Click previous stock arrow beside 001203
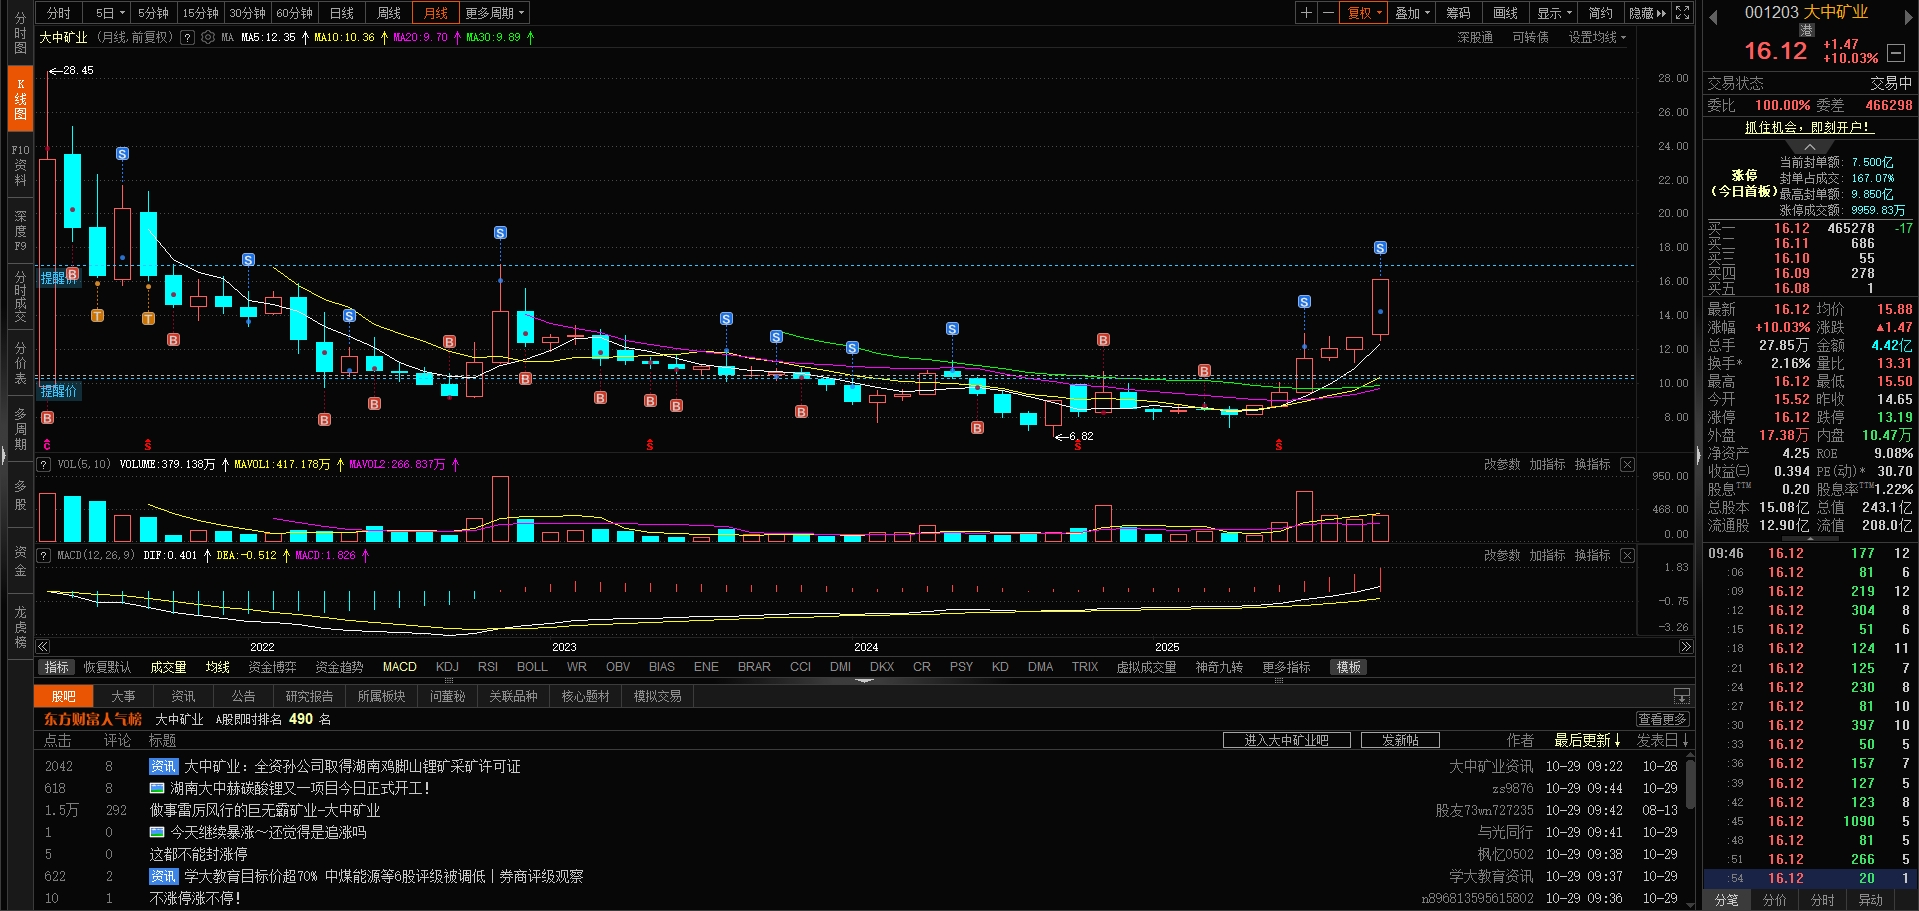 click(1713, 17)
